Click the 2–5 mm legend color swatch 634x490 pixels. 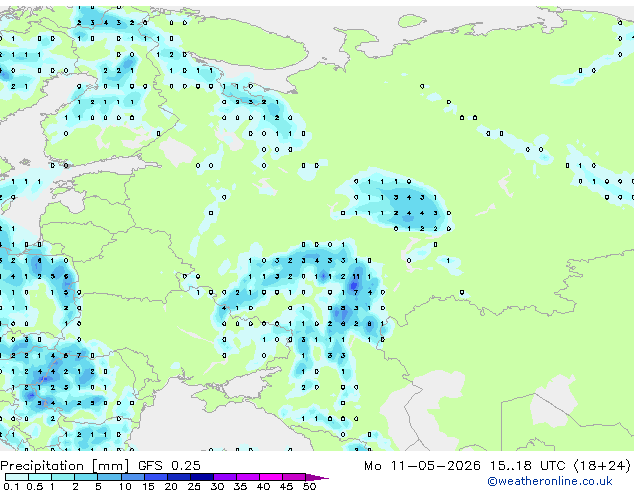click(x=86, y=477)
